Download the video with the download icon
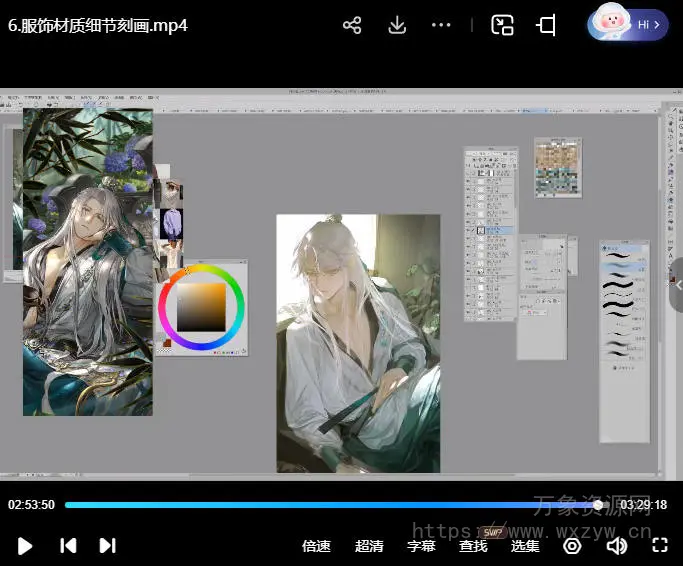This screenshot has height=566, width=683. [x=397, y=26]
